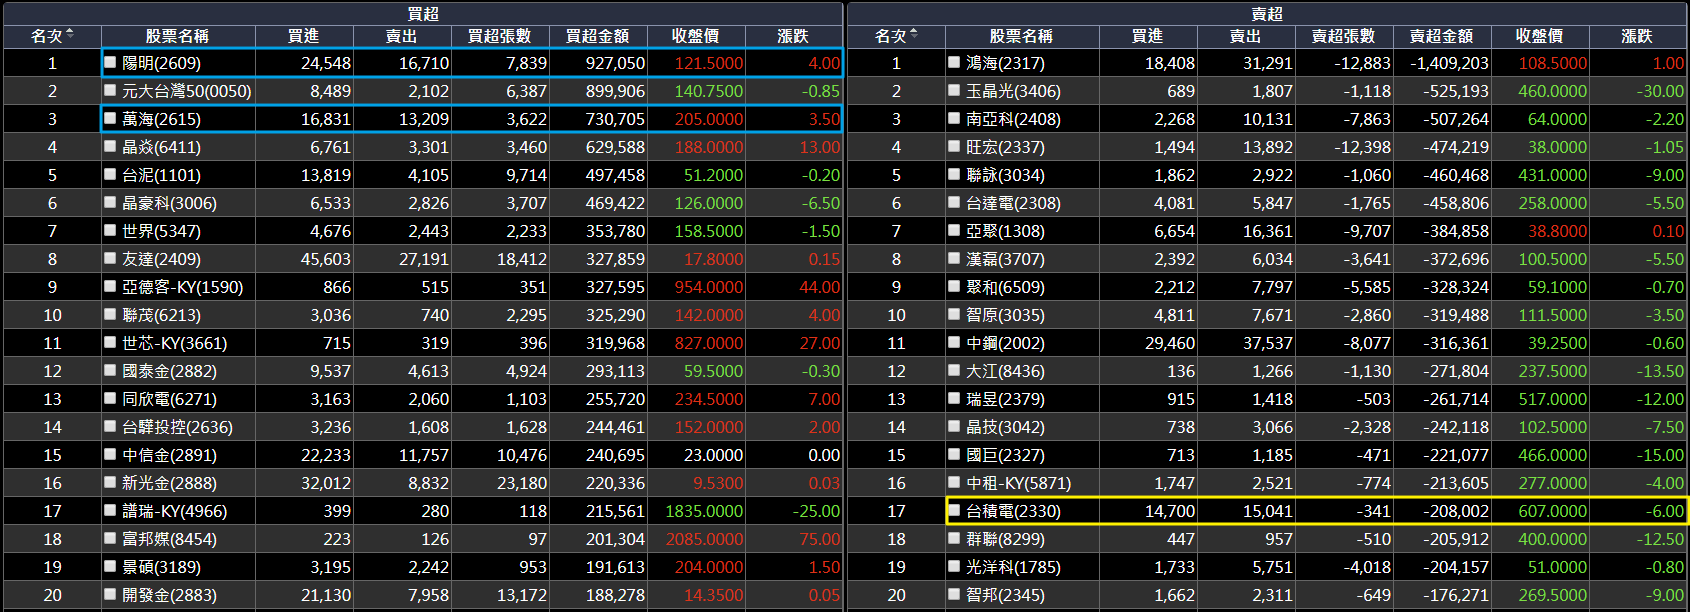This screenshot has width=1690, height=612.
Task: Tick the 中信金(2891) checkbox
Action: tap(111, 454)
